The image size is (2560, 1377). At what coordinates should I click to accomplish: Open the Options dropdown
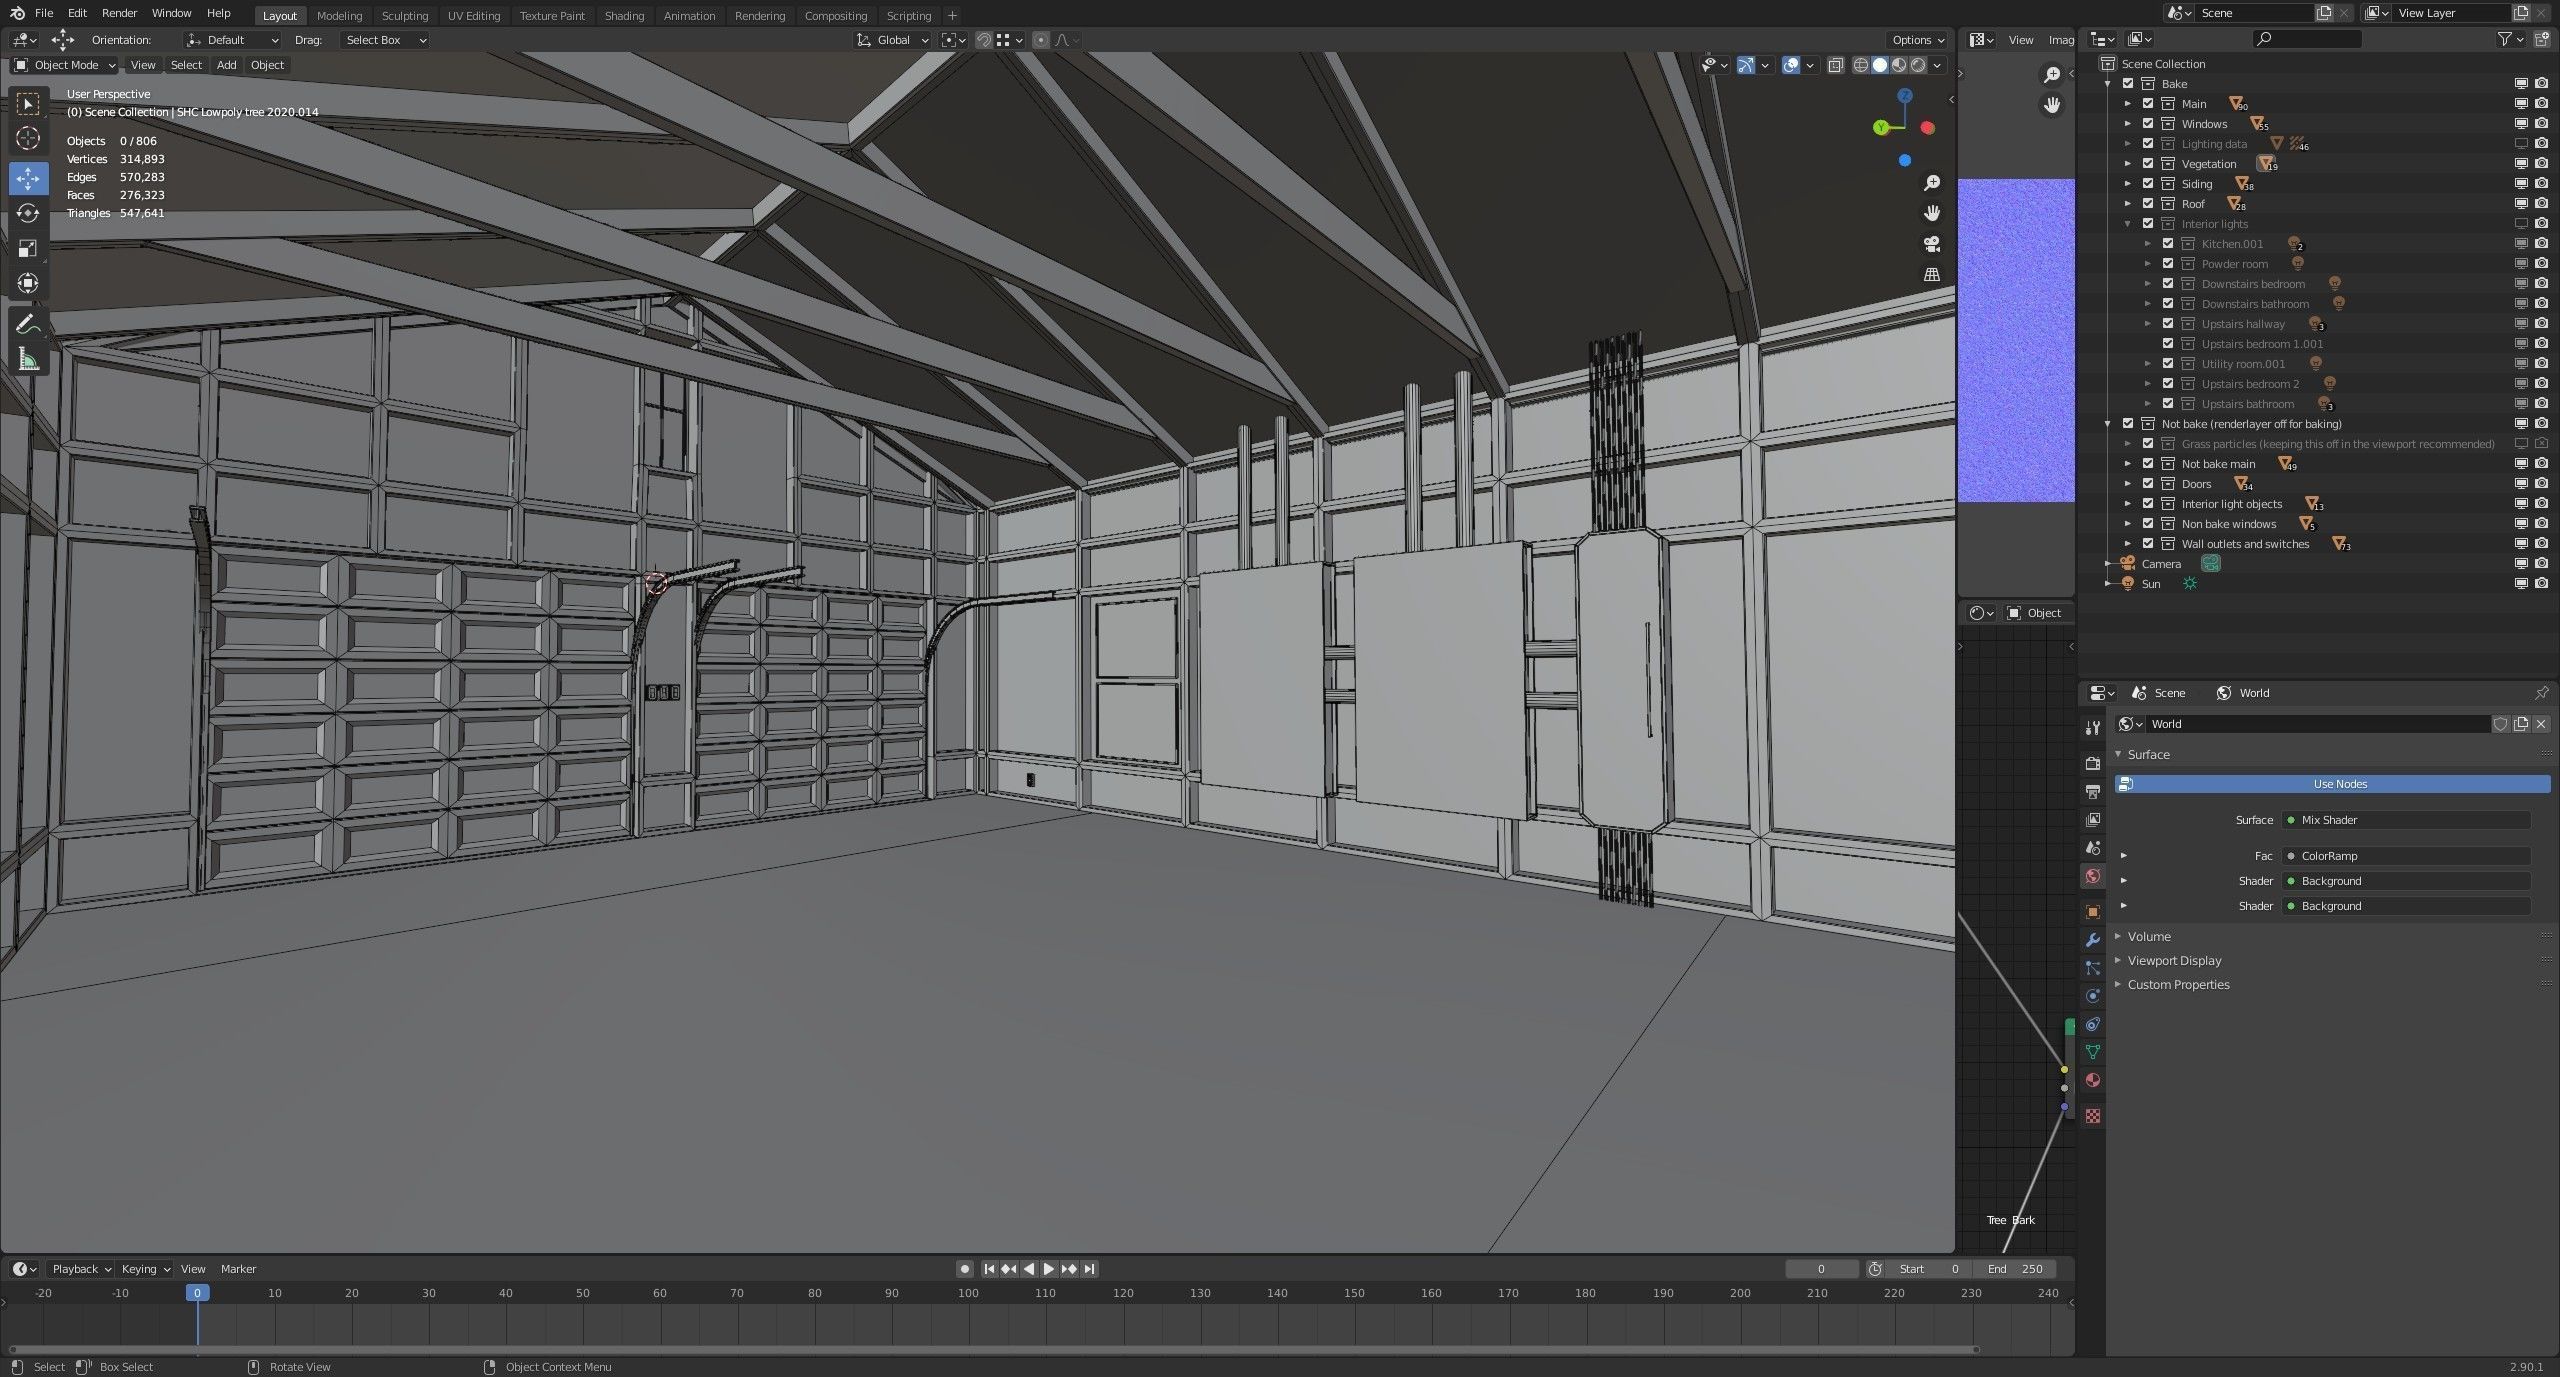click(x=1917, y=40)
